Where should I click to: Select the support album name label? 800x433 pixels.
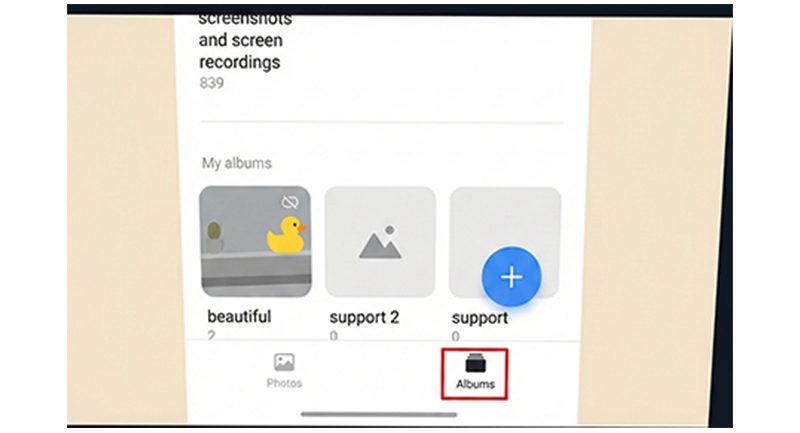(x=480, y=318)
